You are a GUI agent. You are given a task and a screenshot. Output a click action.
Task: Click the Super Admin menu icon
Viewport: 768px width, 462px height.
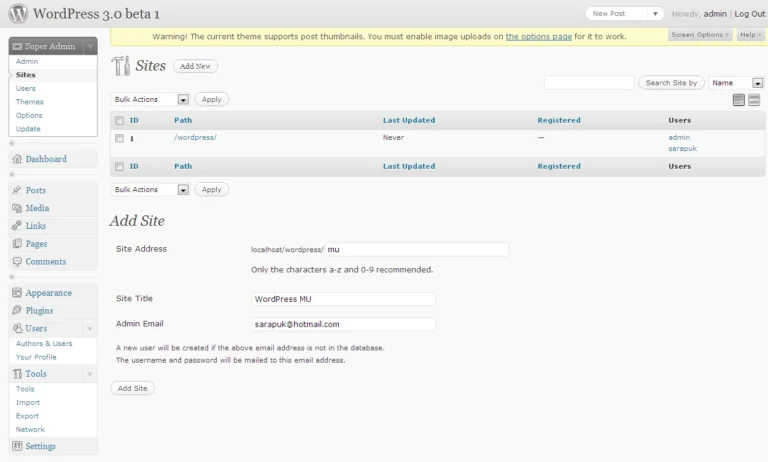click(x=18, y=47)
